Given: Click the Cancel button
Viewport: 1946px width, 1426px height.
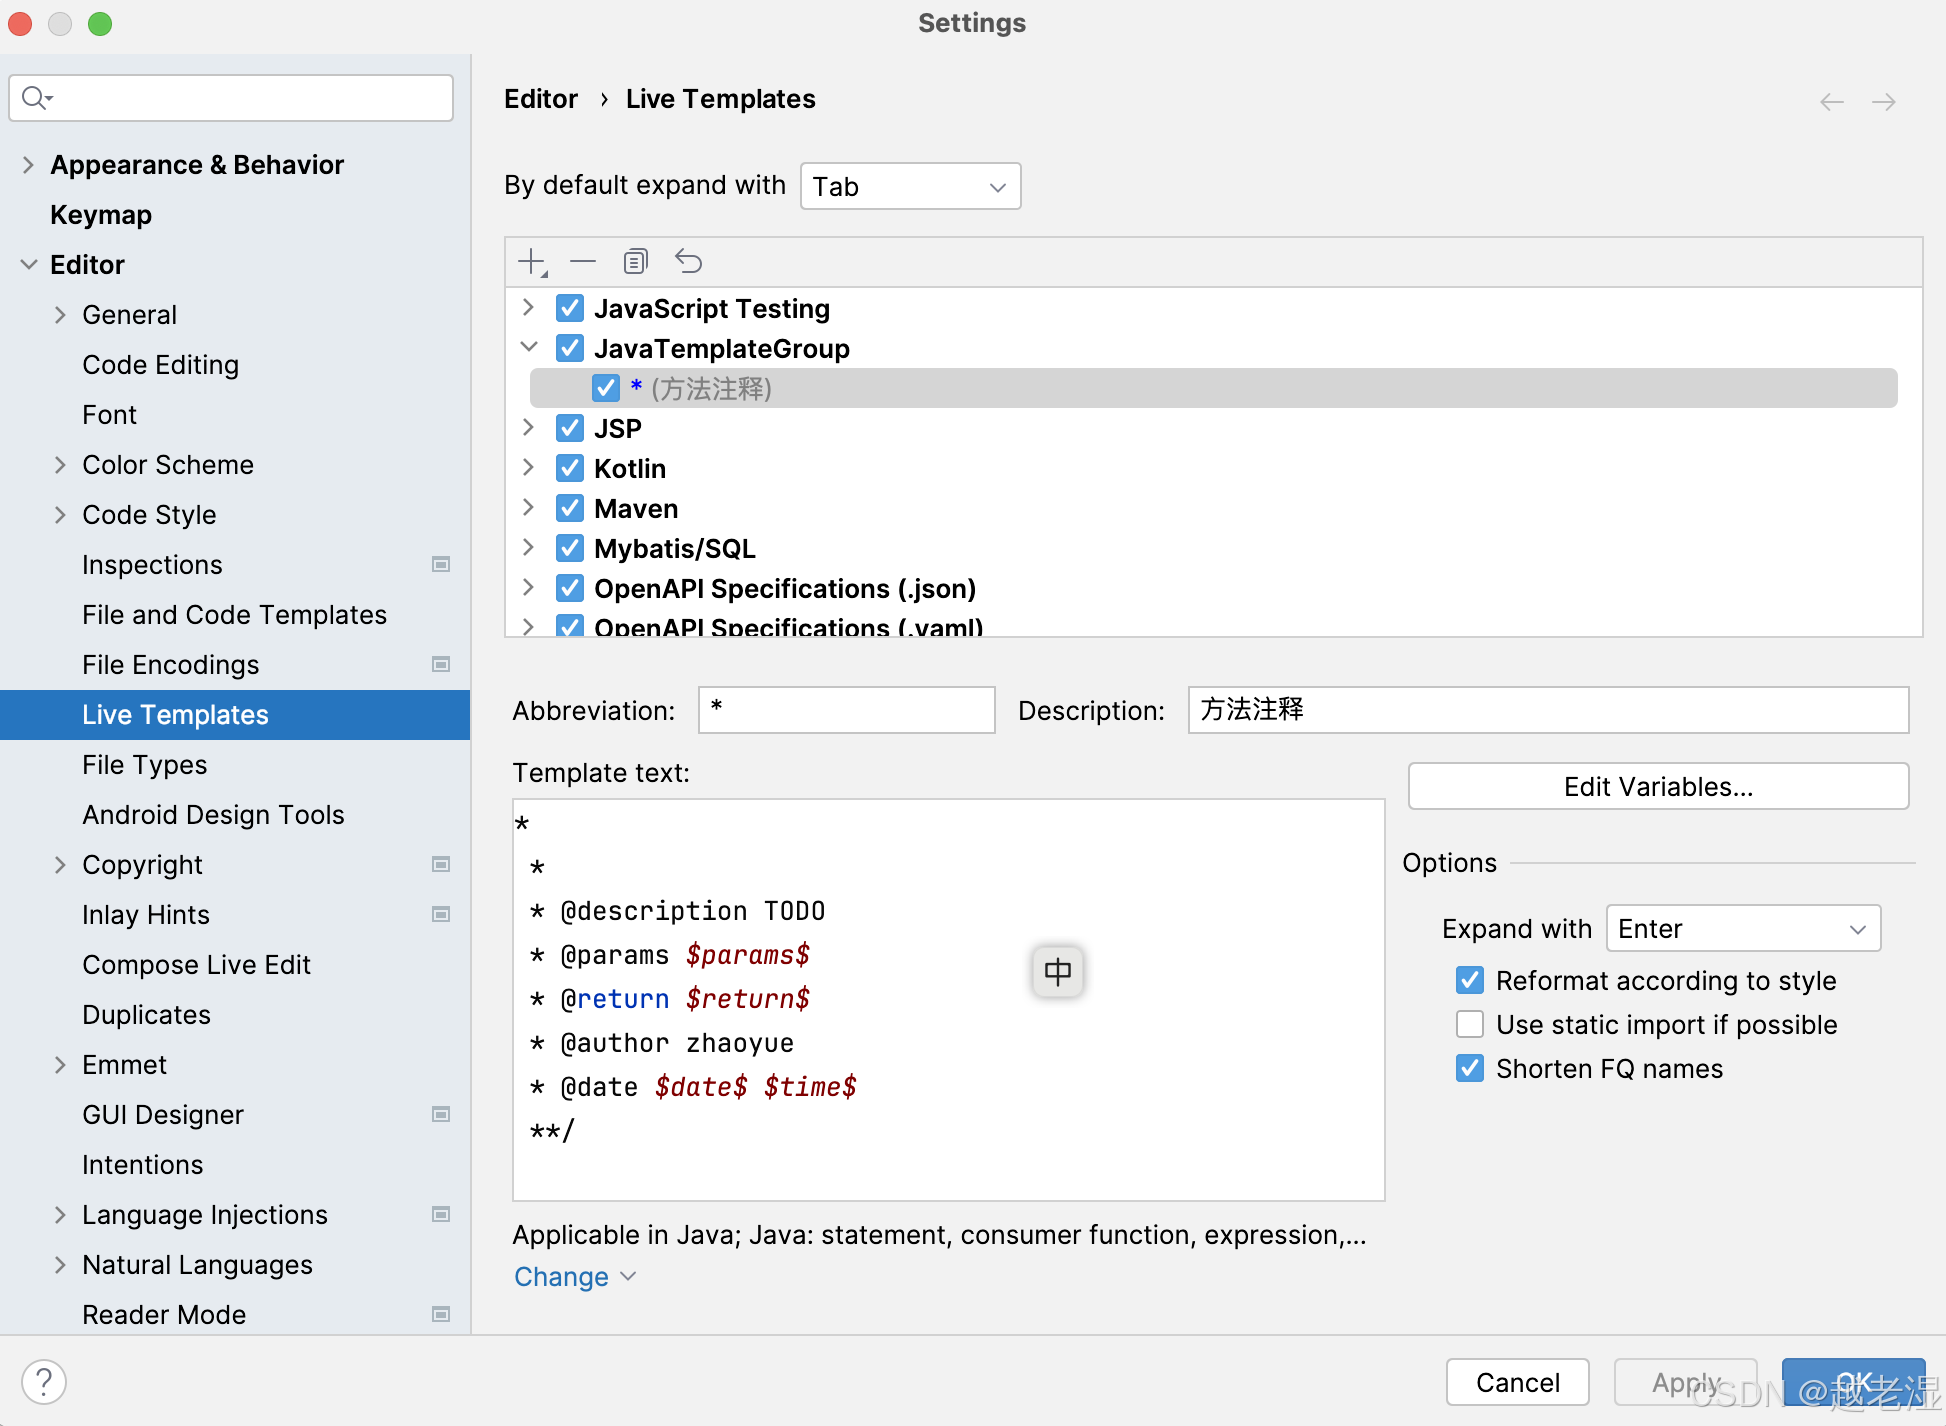Looking at the screenshot, I should 1516,1382.
